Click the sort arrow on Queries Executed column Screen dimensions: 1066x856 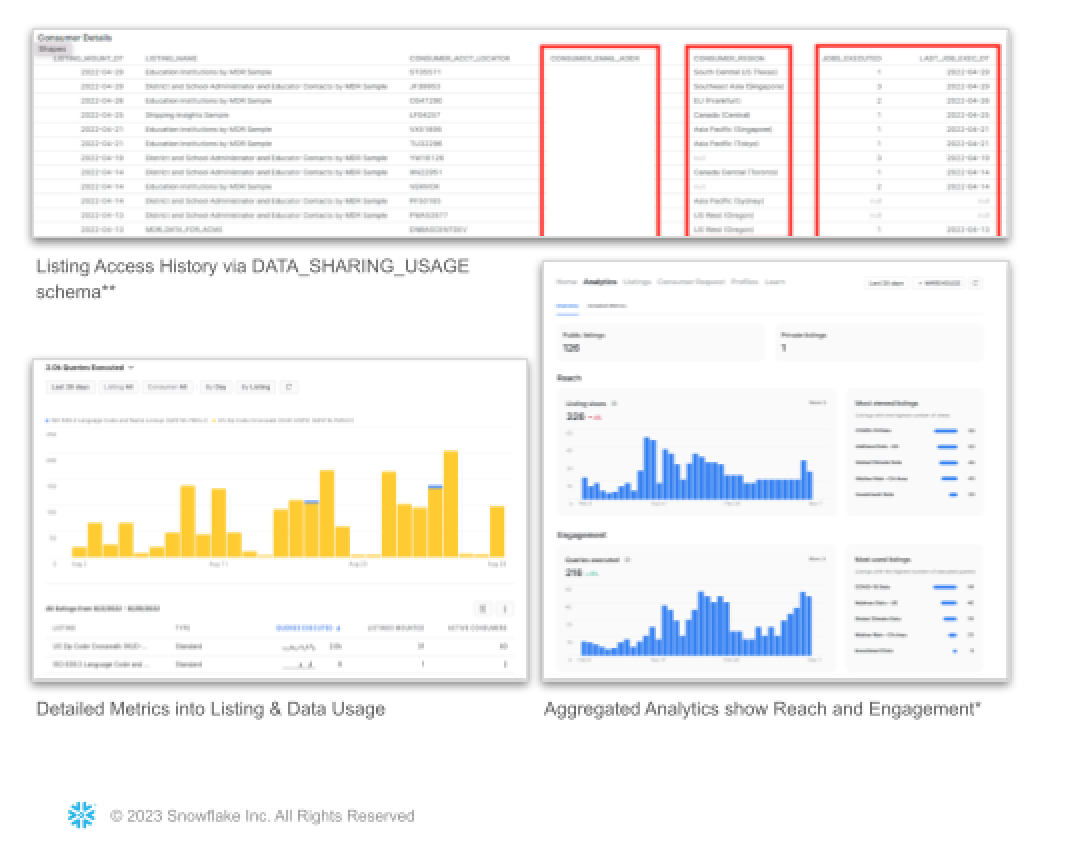tap(338, 628)
